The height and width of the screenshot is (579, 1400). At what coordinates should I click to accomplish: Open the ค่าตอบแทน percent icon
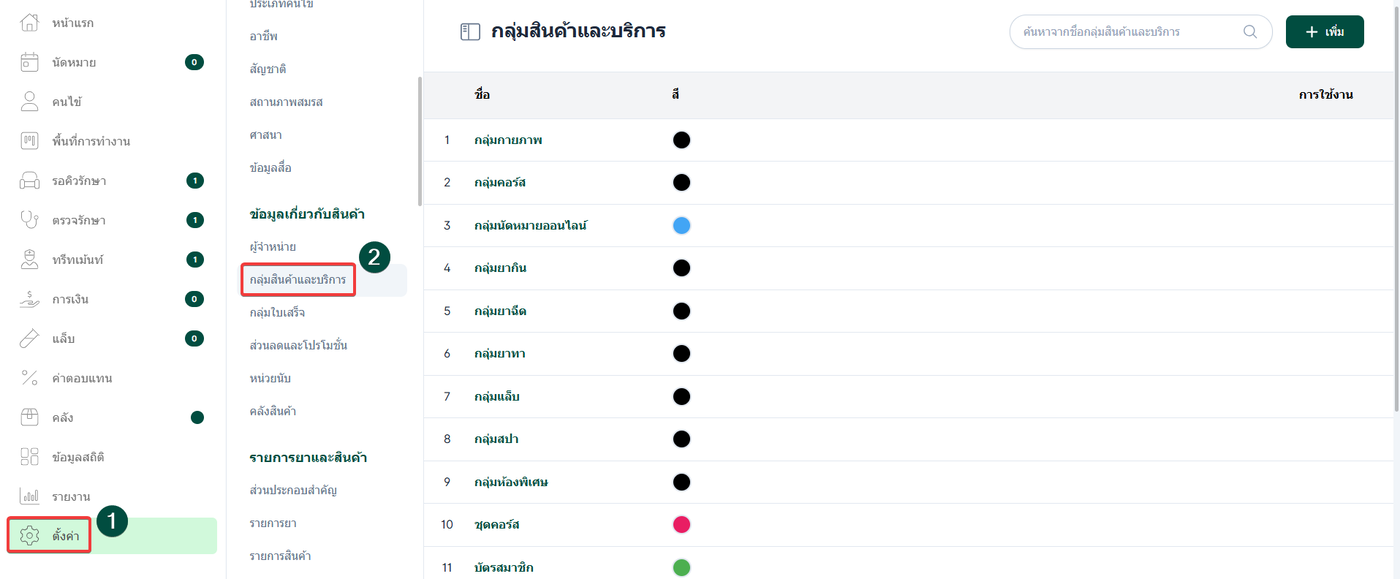(30, 378)
